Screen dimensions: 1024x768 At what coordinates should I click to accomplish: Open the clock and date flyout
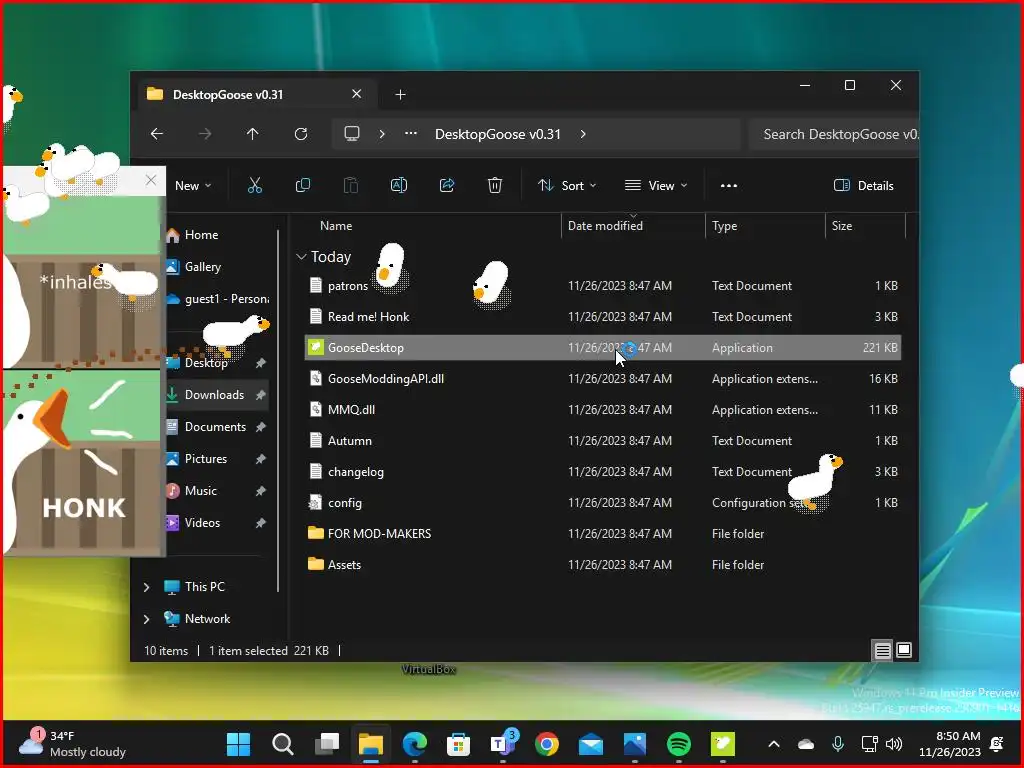tap(950, 744)
